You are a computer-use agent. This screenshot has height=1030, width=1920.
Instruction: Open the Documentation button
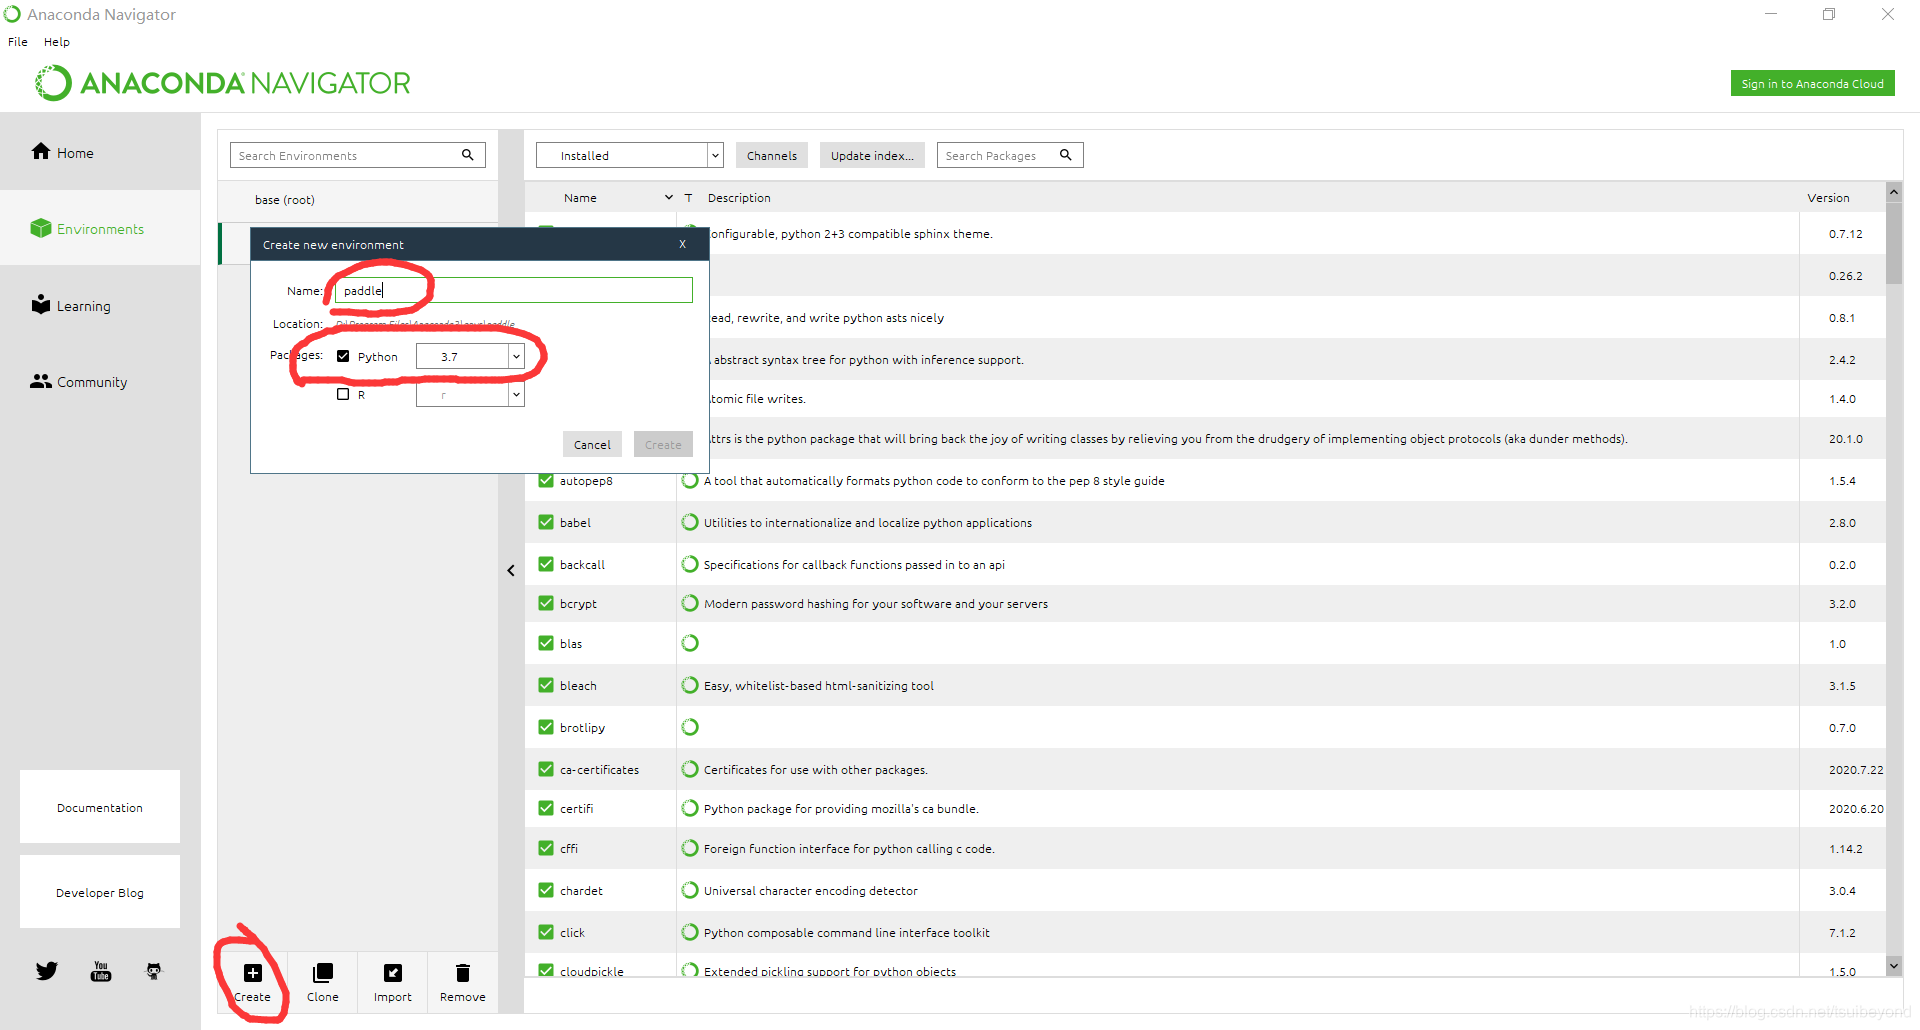[100, 807]
